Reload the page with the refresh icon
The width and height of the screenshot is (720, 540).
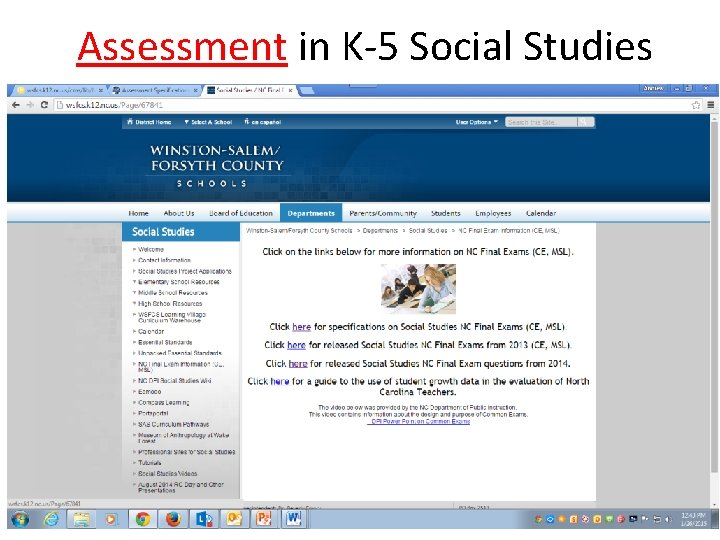pyautogui.click(x=45, y=105)
